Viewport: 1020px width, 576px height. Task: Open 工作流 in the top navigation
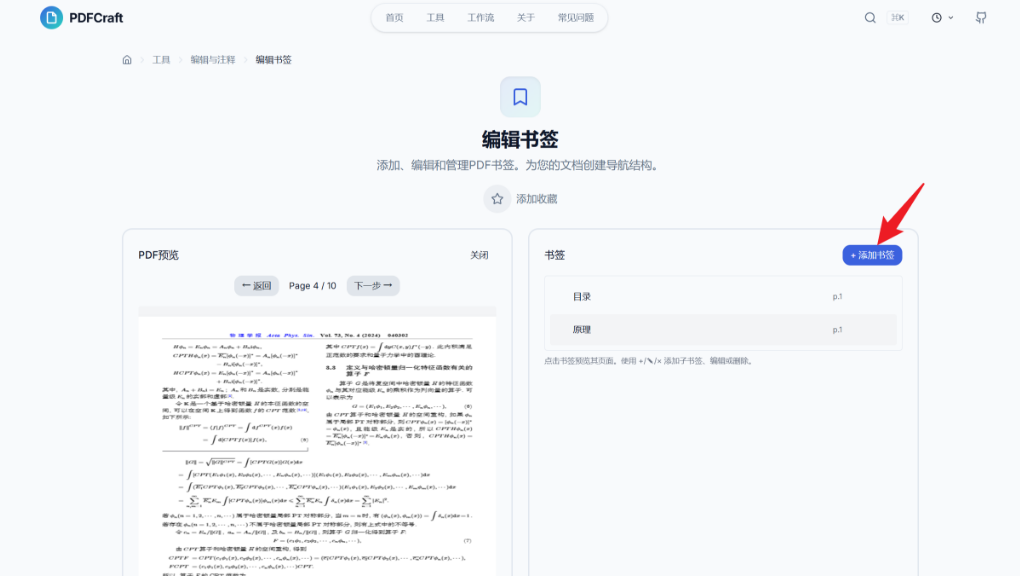[x=481, y=18]
